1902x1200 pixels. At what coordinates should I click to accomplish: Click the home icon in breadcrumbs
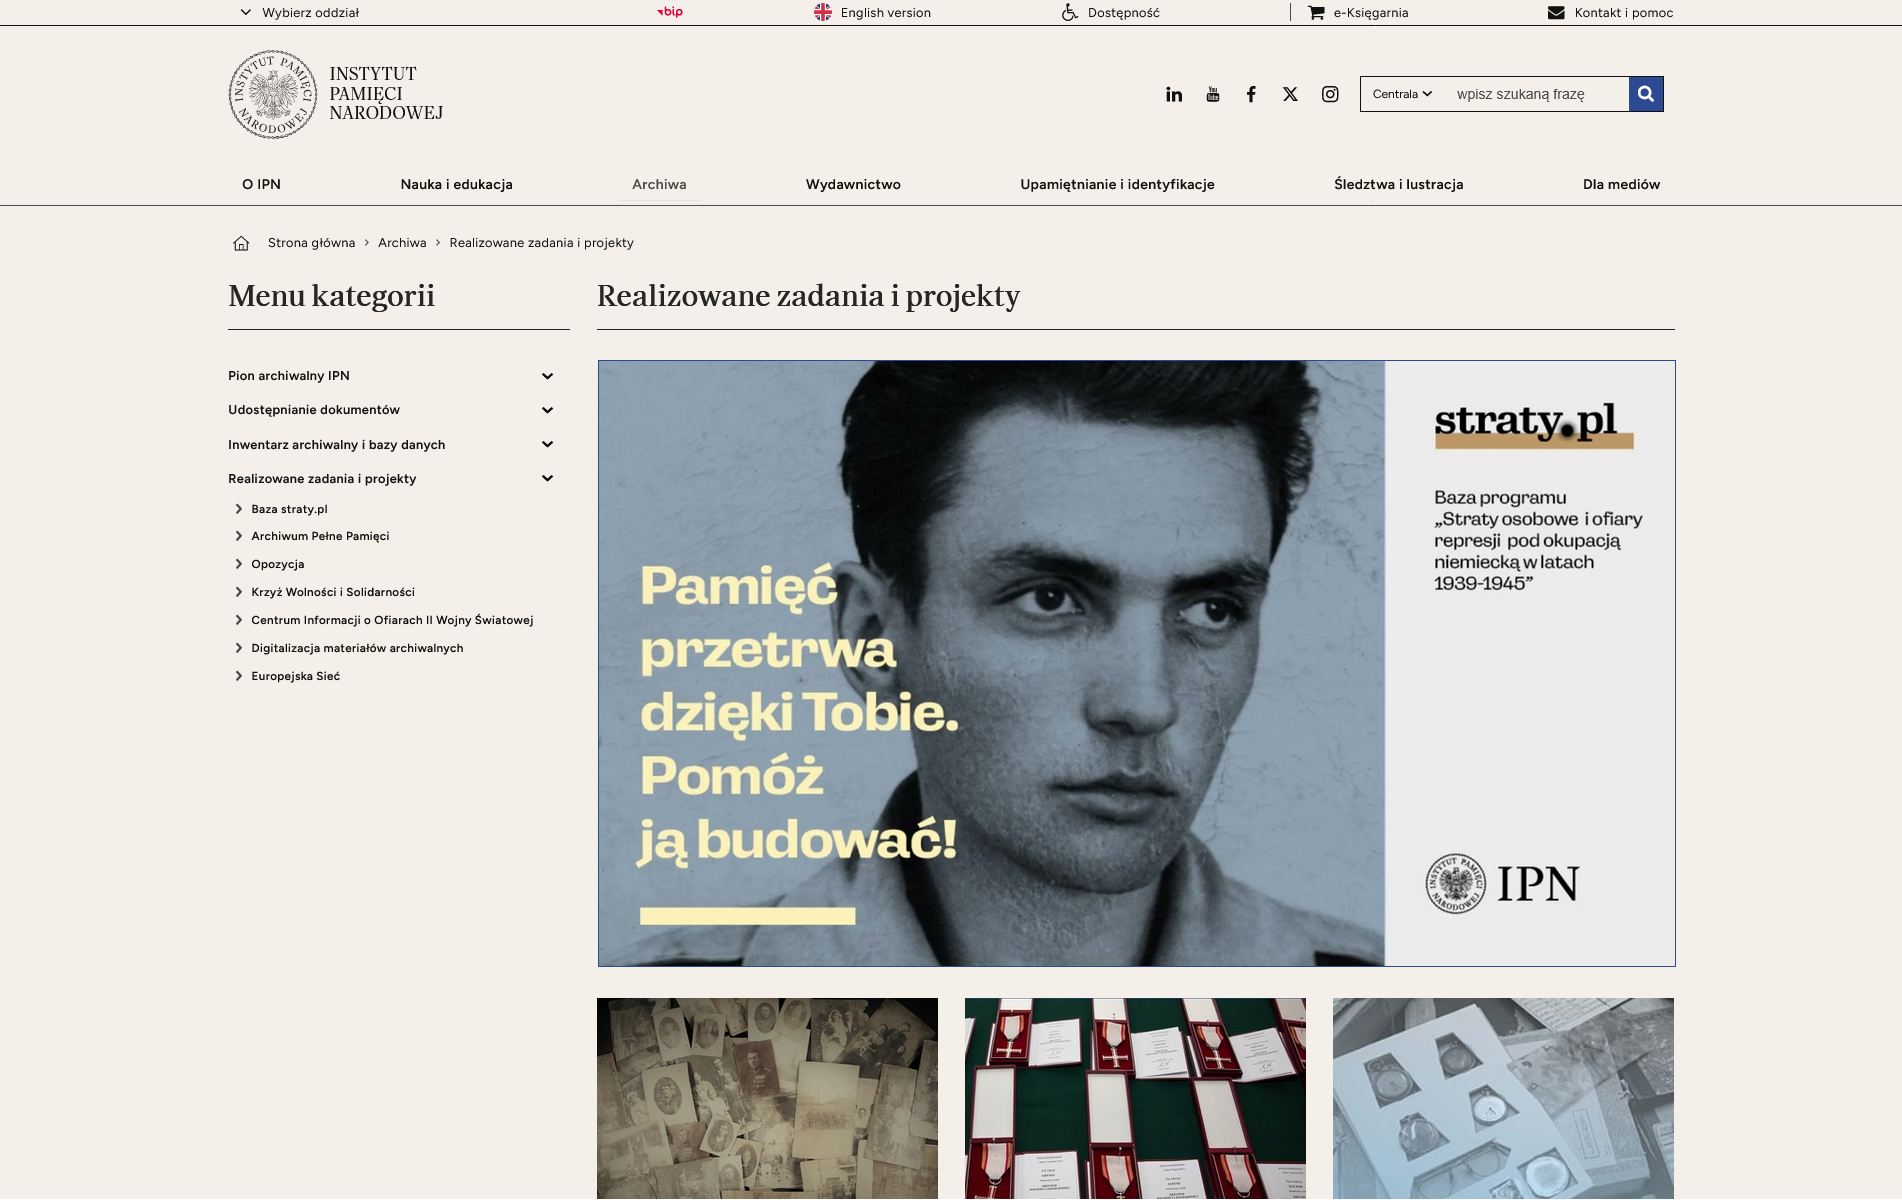click(241, 243)
